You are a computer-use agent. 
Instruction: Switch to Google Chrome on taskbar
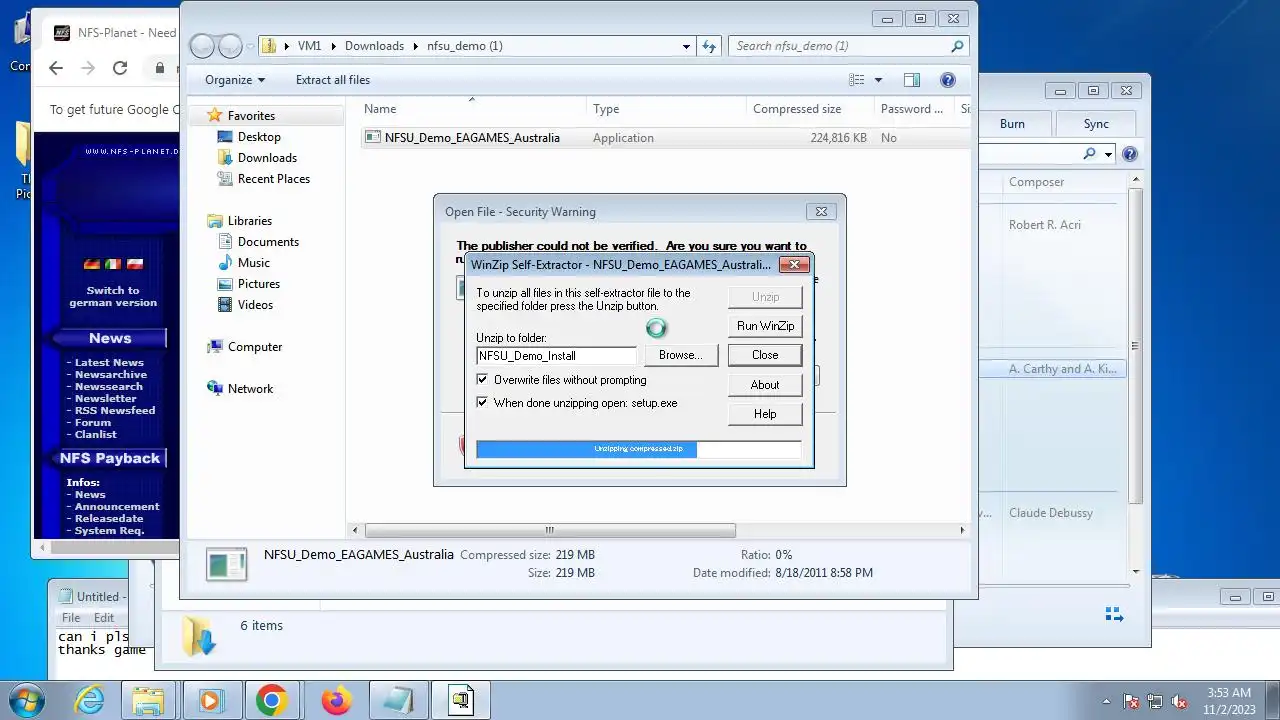[272, 701]
